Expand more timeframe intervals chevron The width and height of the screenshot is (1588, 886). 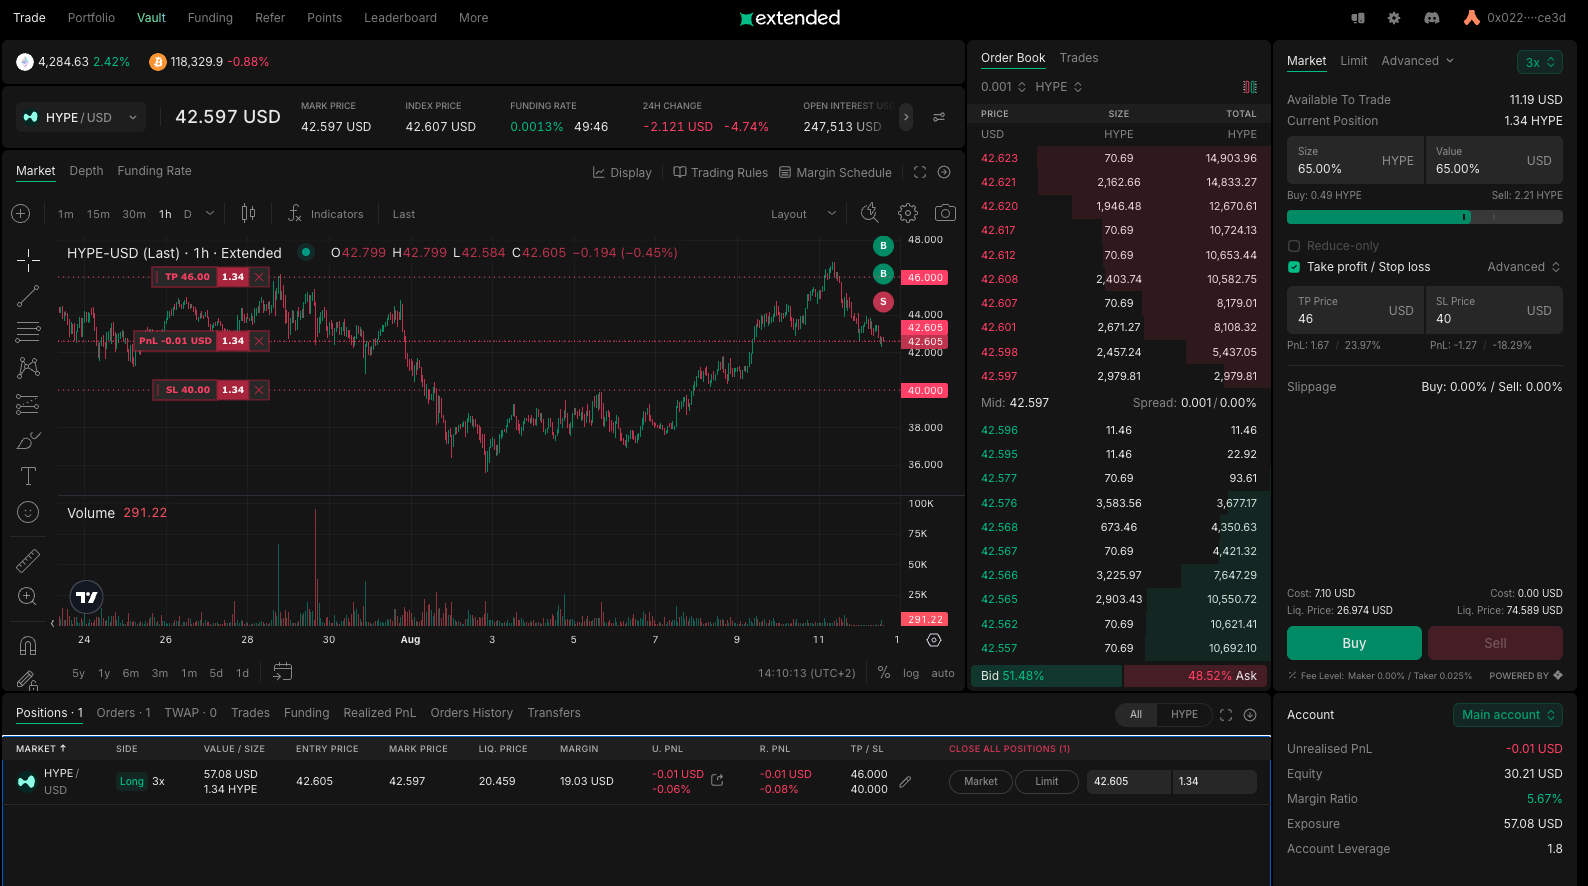point(210,213)
